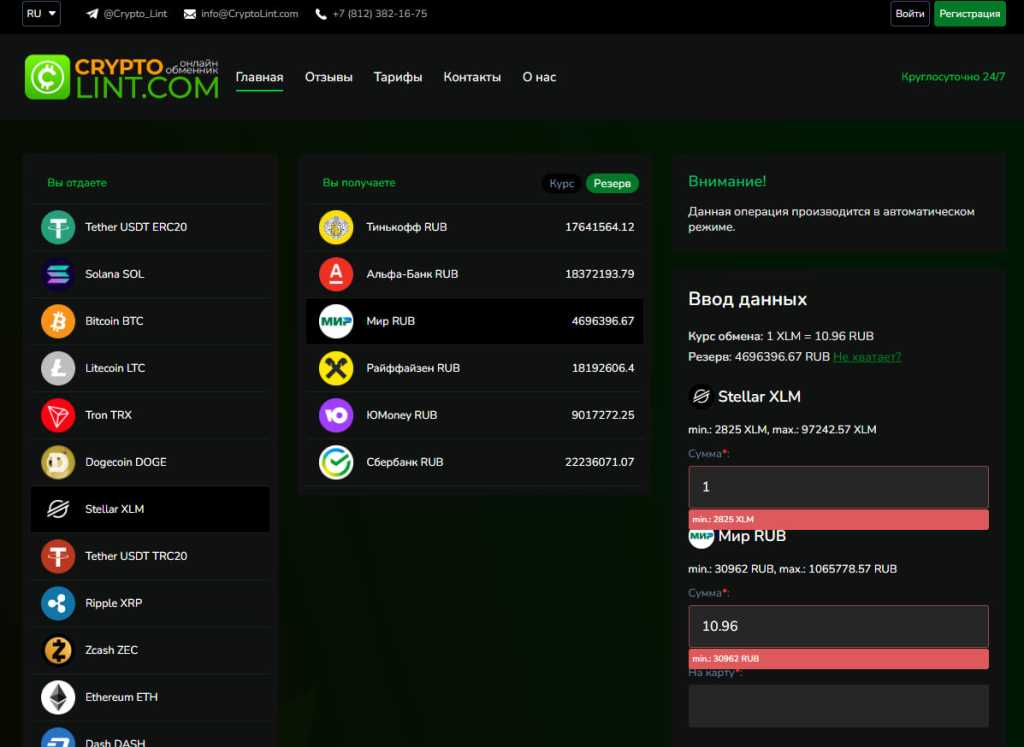Viewport: 1024px width, 747px height.
Task: Click the envelope icon by info@CryptoLint.com
Action: point(189,14)
